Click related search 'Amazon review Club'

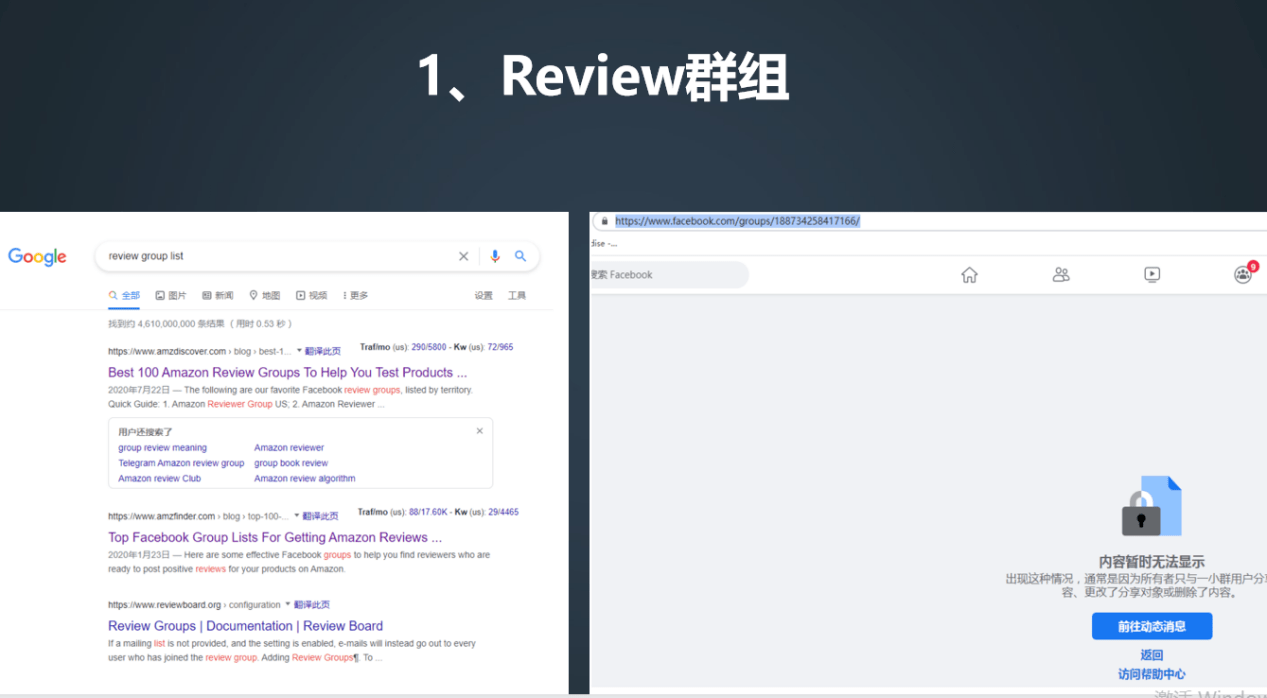coord(160,479)
